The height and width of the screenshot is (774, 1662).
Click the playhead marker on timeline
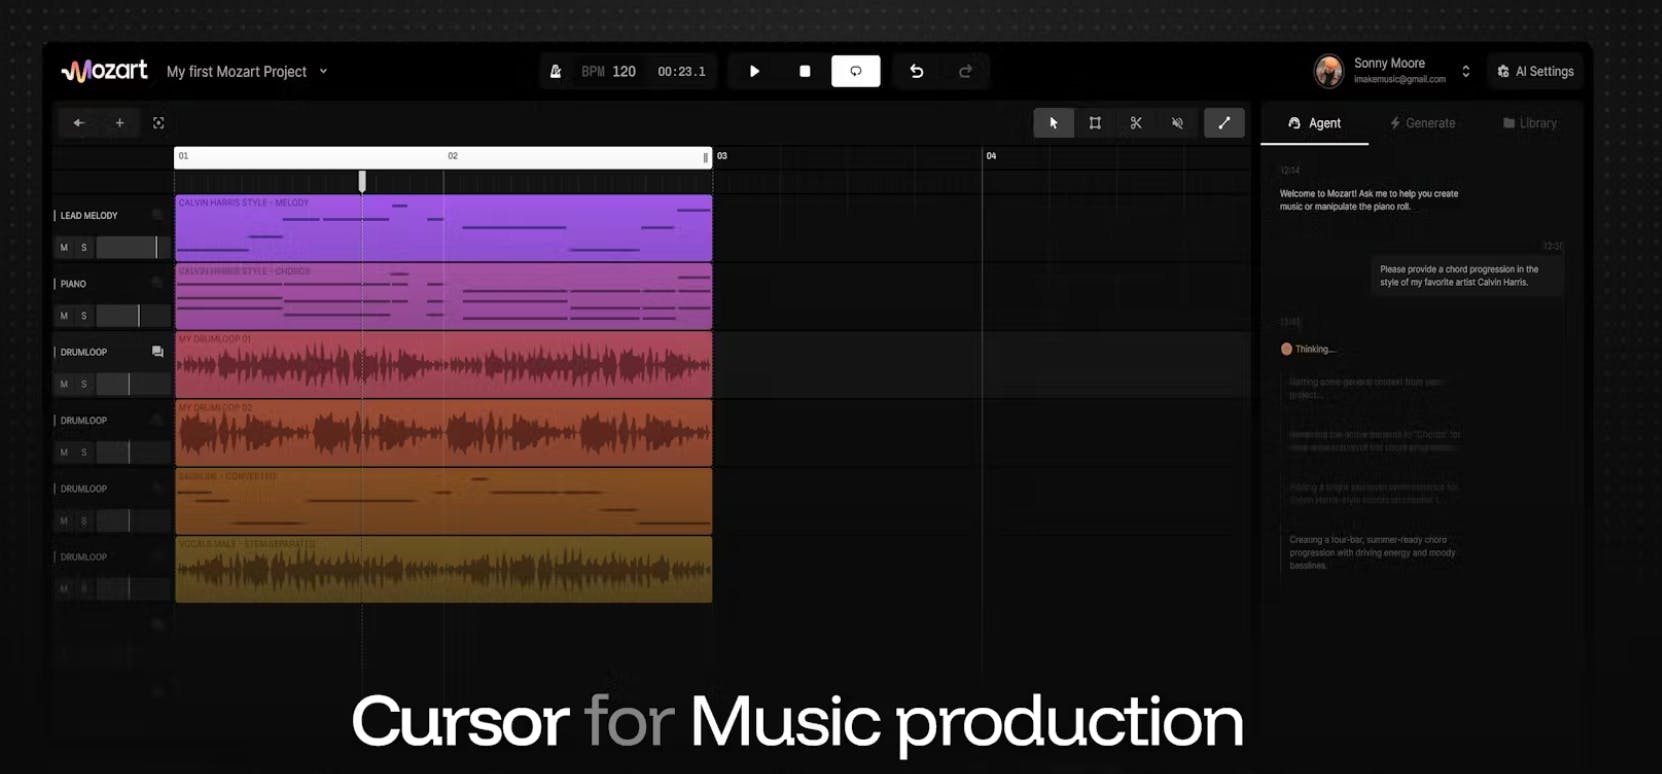tap(362, 181)
